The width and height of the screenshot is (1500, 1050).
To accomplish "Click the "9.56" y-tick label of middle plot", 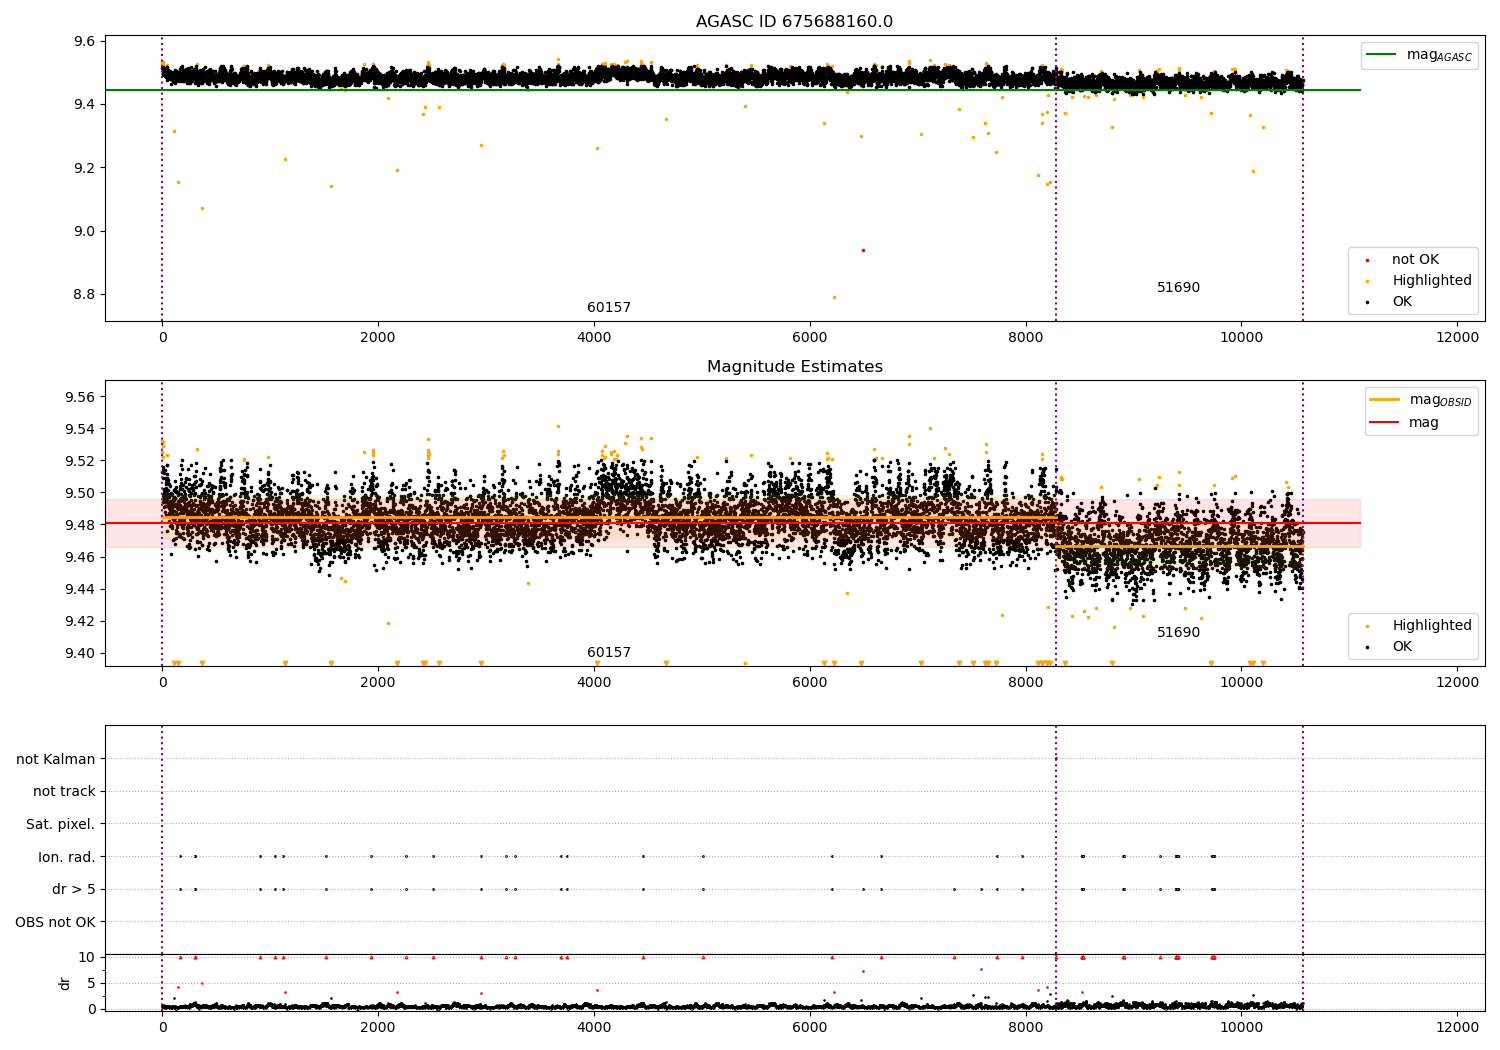I will (x=81, y=398).
